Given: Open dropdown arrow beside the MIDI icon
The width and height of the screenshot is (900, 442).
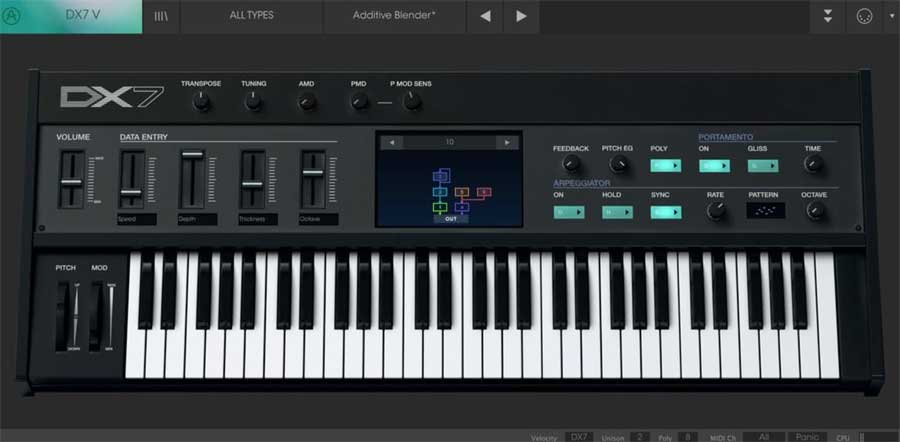Looking at the screenshot, I should coord(891,16).
